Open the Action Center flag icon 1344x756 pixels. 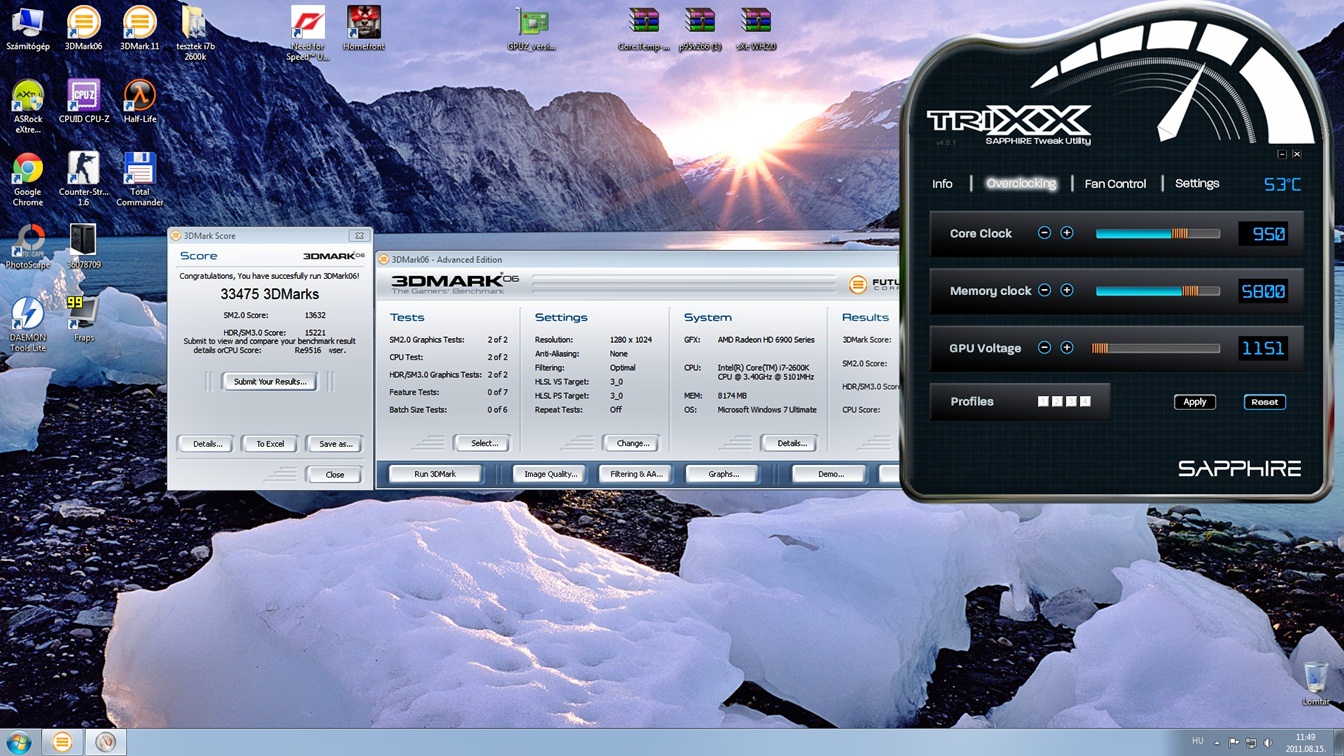tap(1234, 742)
